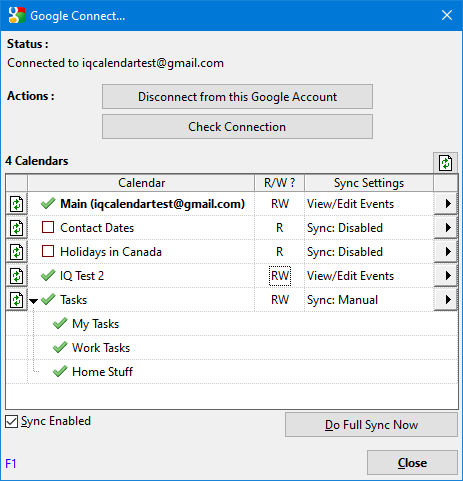Click the sync icon for Contact Dates
463x481 pixels.
click(x=17, y=228)
